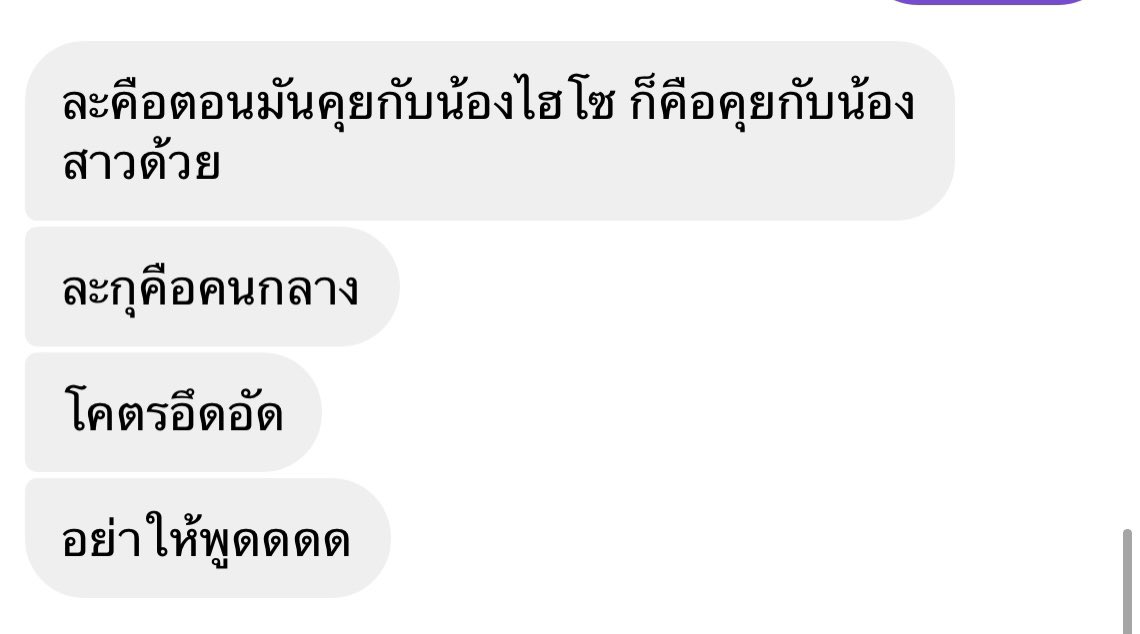Click the word "ละกุ" in second message
The width and height of the screenshot is (1140, 634).
100,291
